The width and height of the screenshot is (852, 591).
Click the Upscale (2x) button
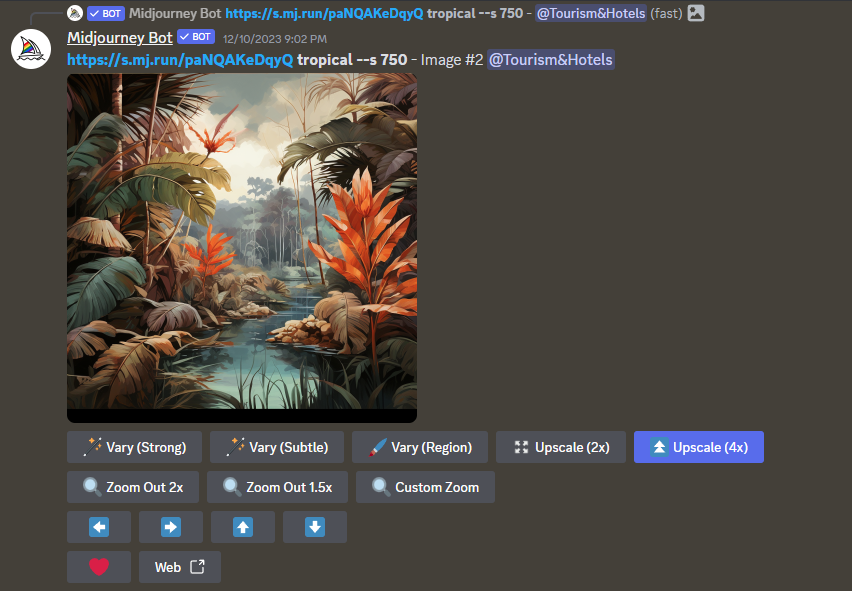[561, 447]
